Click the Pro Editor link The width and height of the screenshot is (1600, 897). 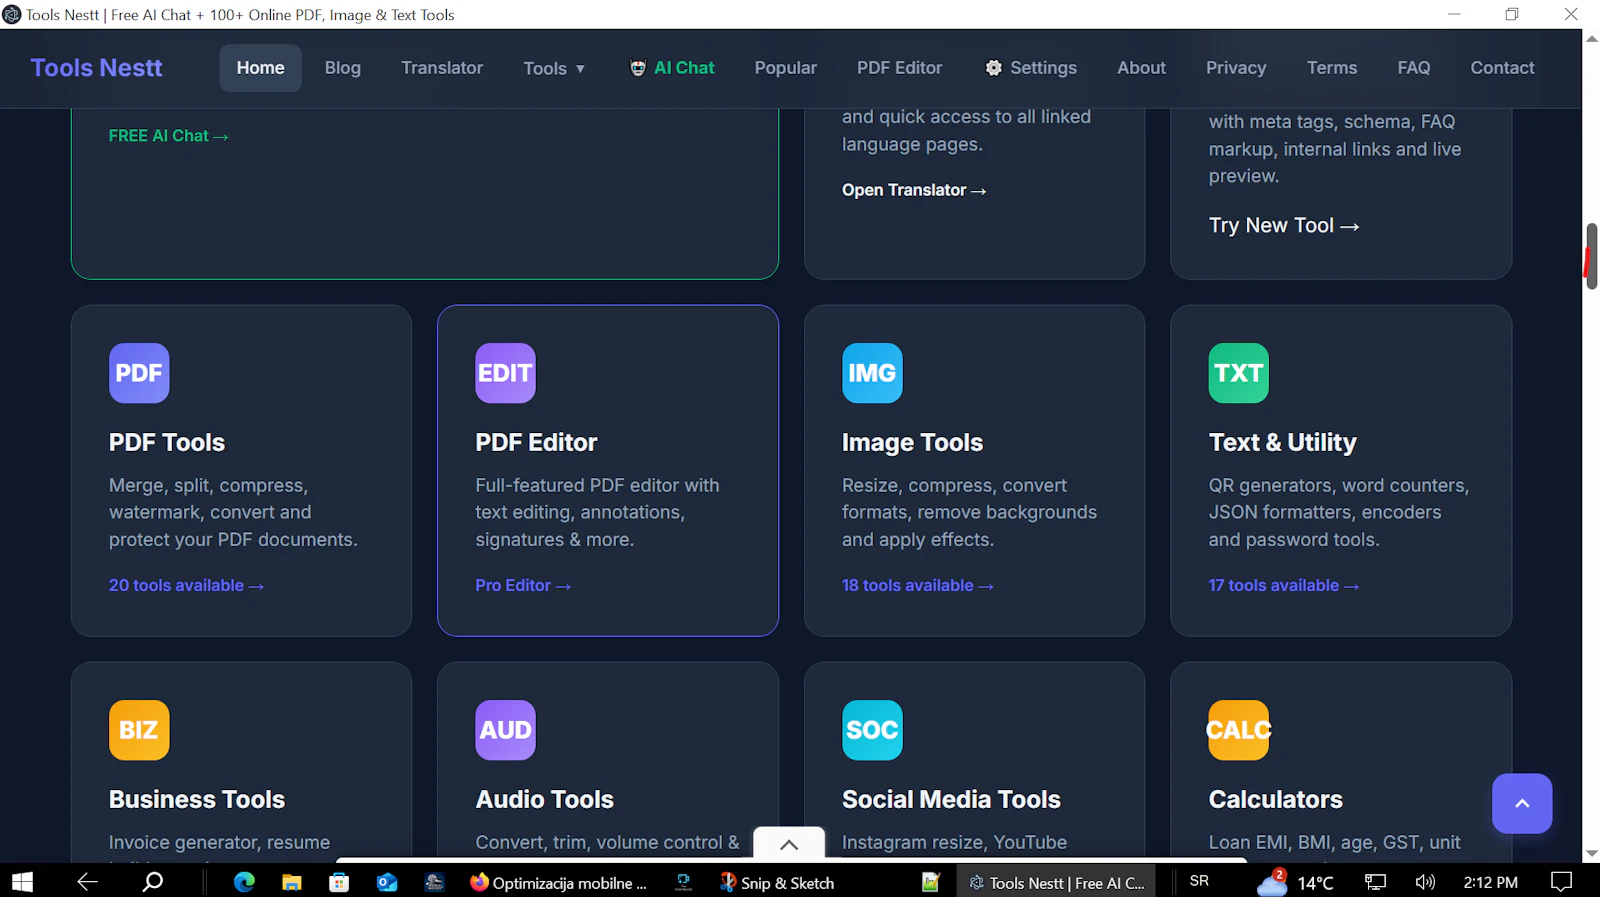[523, 585]
